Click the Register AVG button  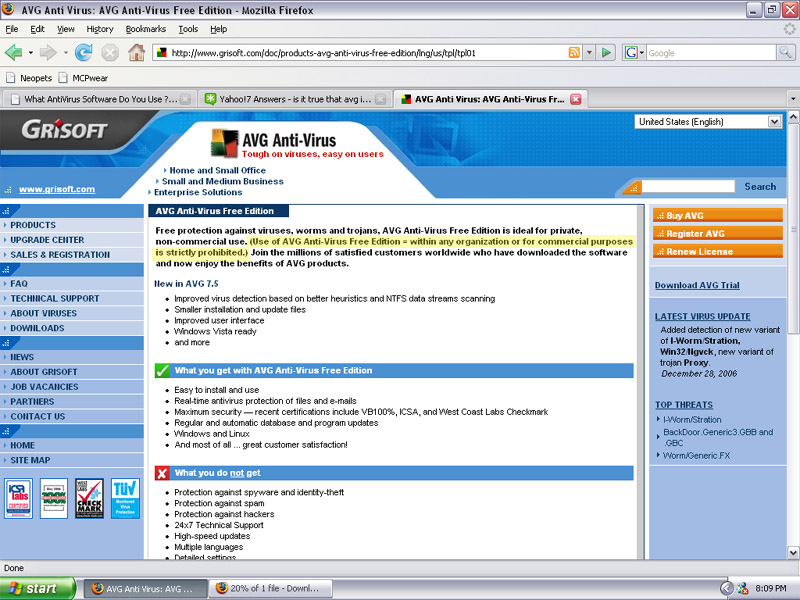[717, 233]
